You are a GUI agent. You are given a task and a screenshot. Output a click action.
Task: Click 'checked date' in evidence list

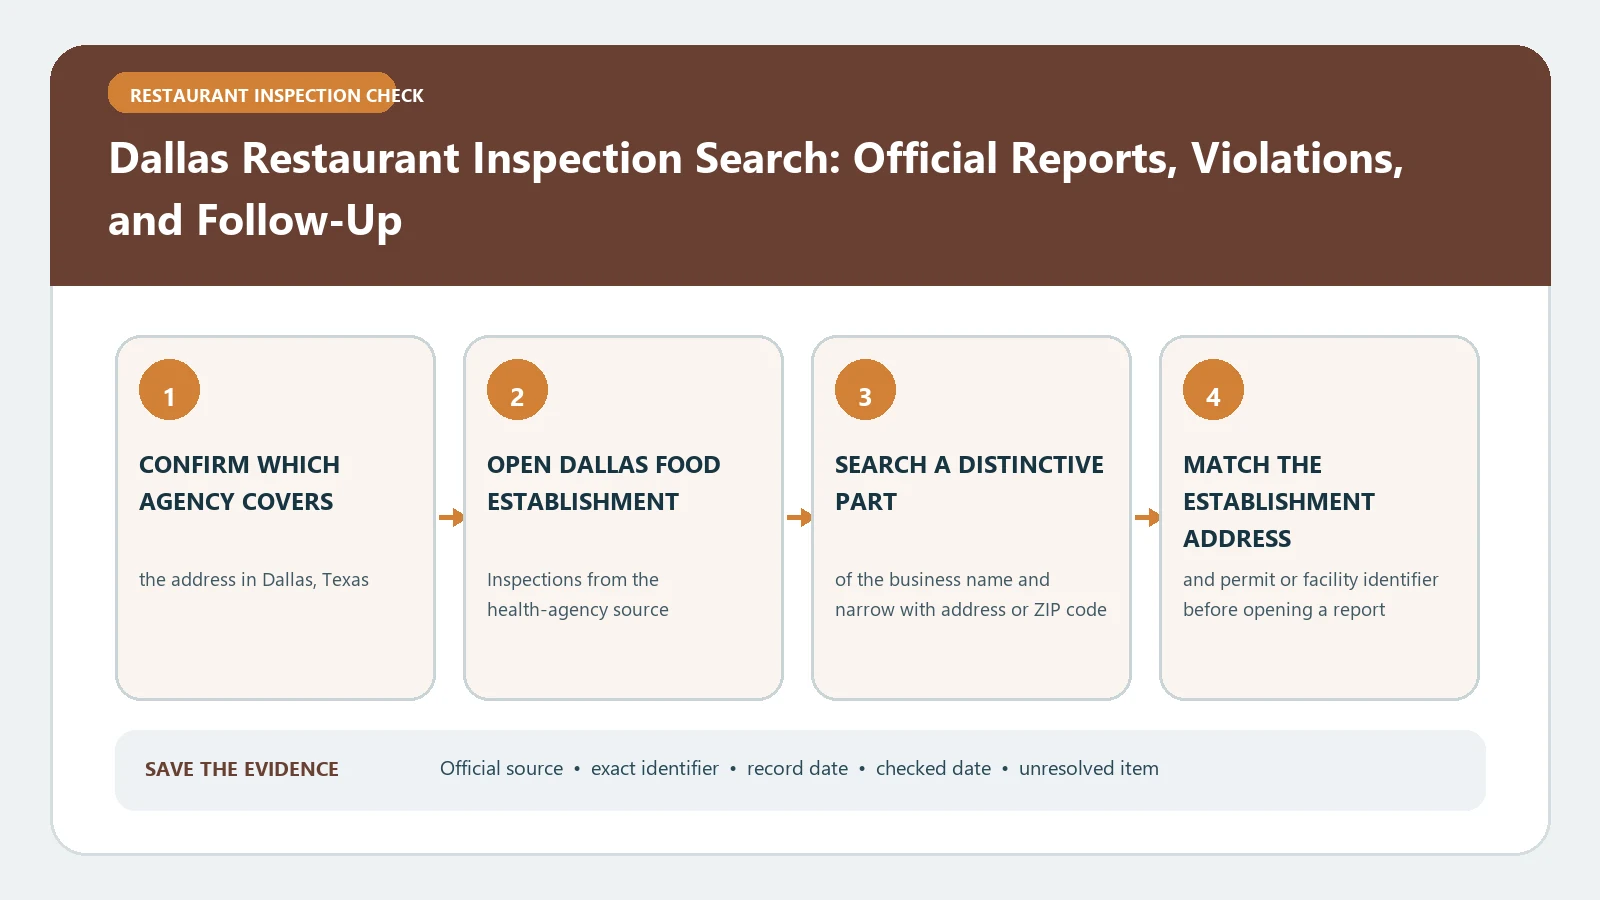click(933, 769)
